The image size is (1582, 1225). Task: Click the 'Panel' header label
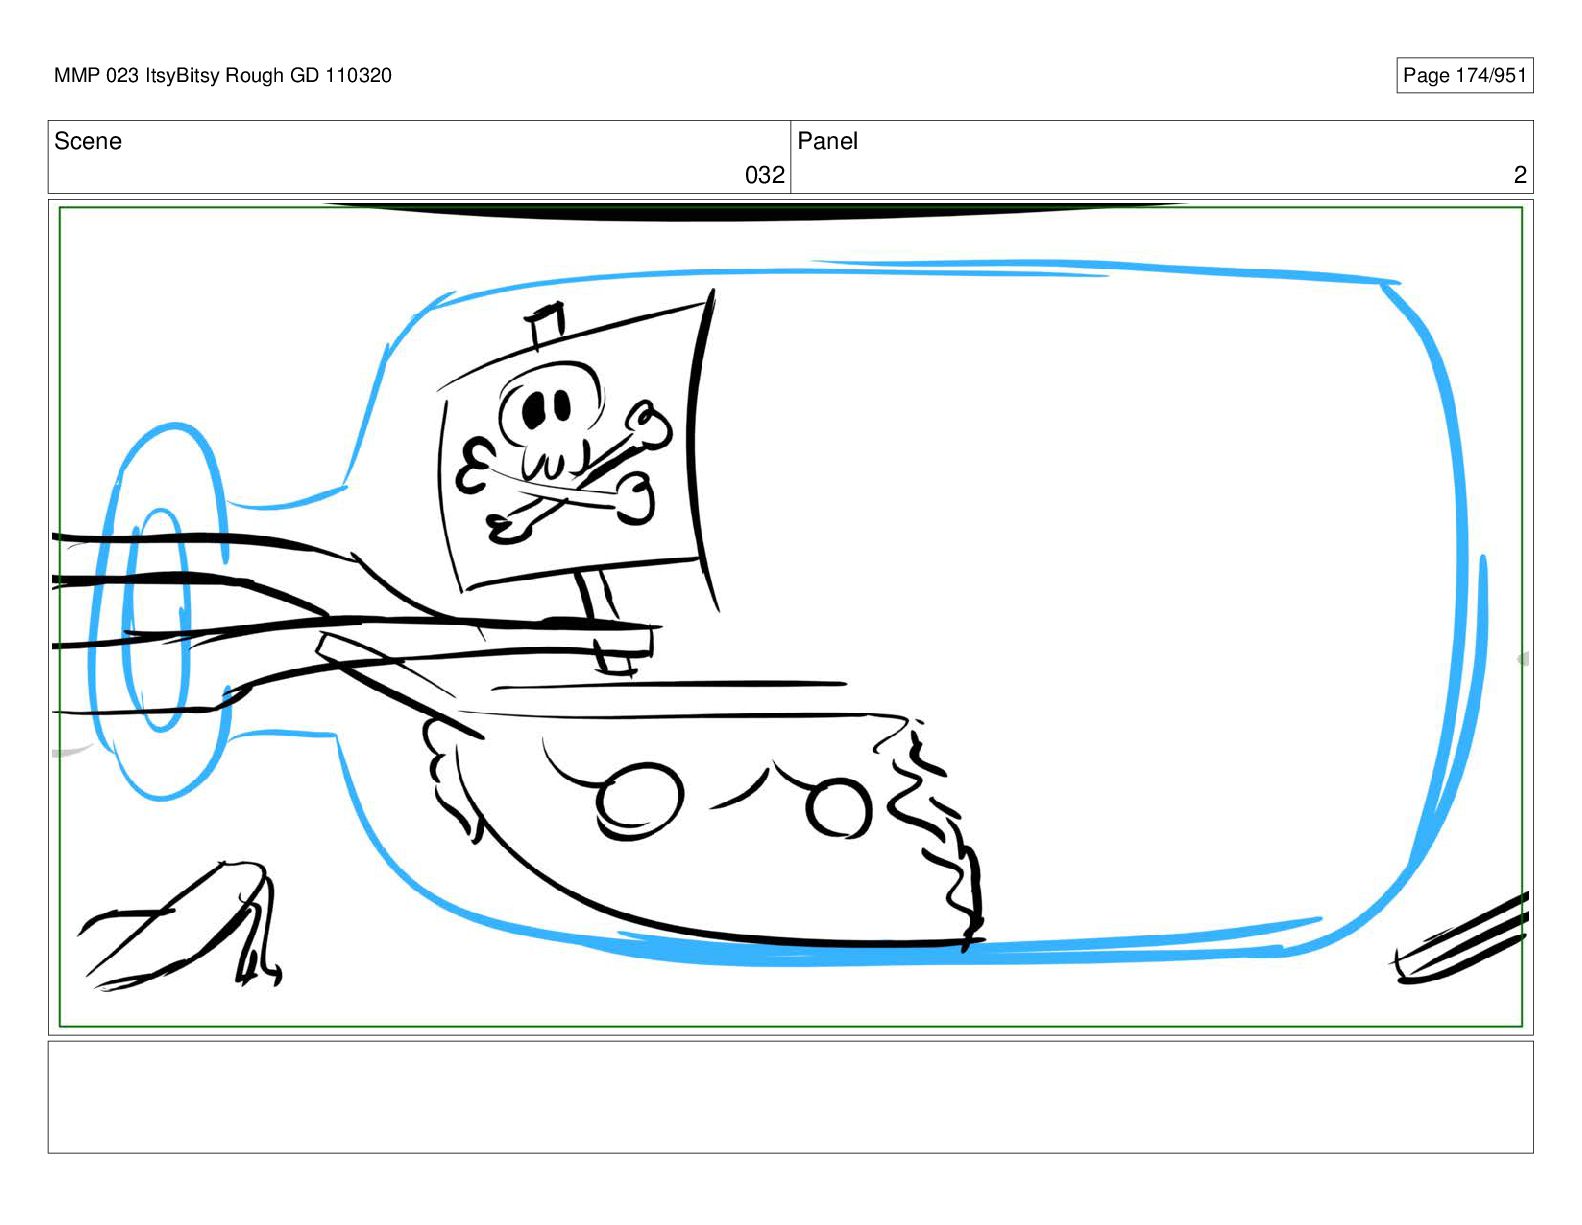(x=827, y=142)
